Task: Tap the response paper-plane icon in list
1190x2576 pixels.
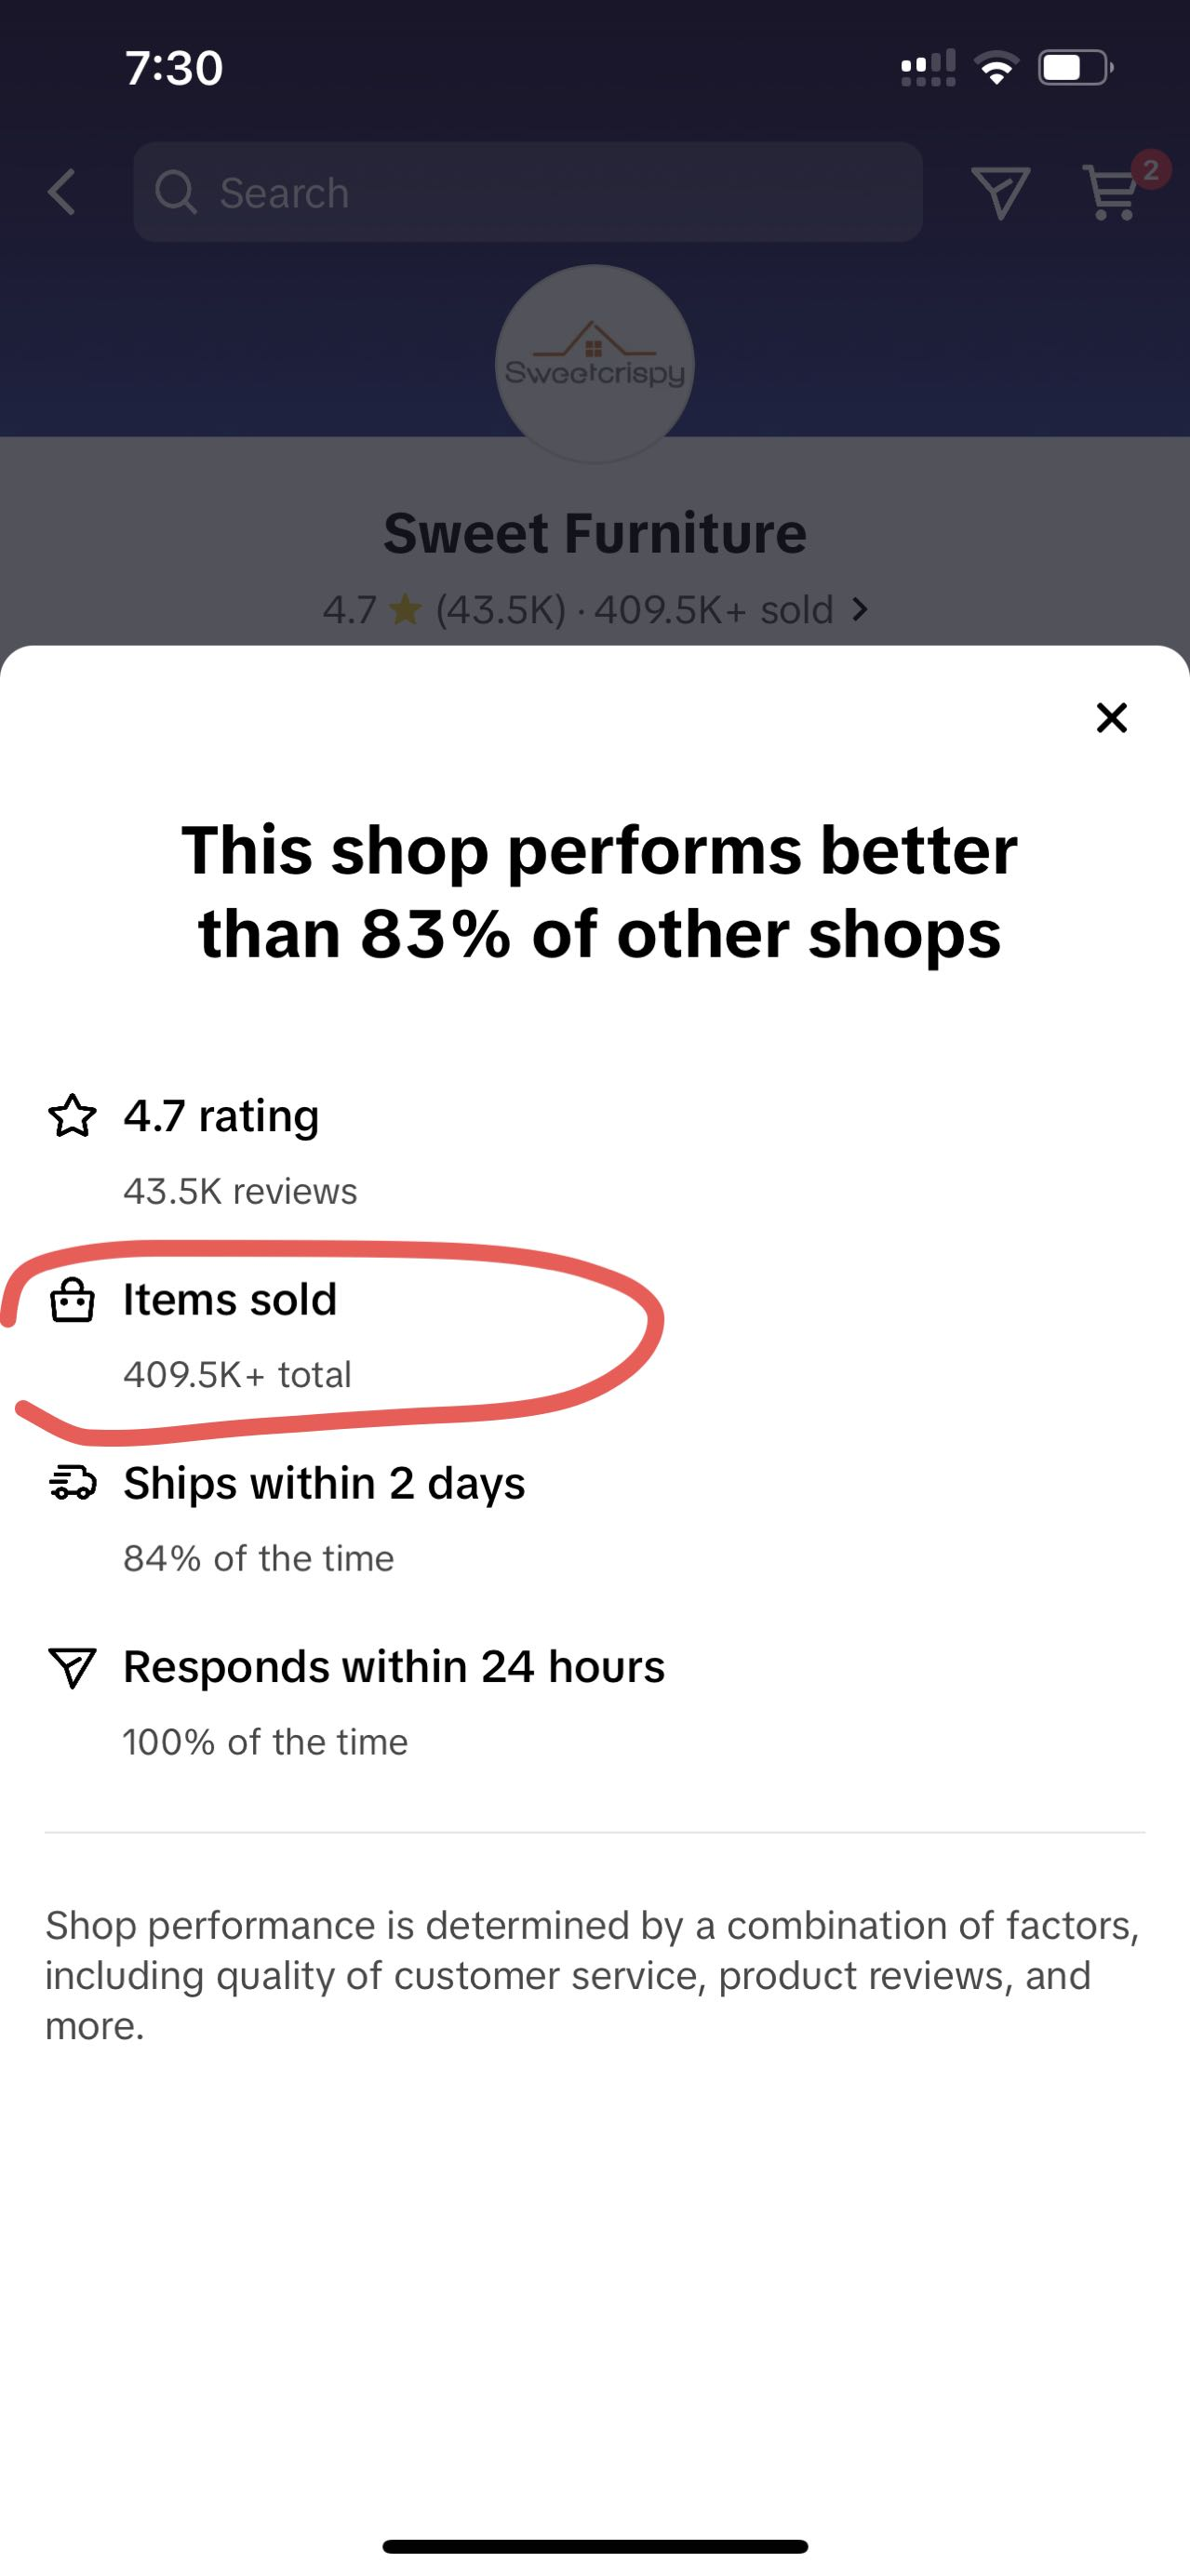Action: click(x=72, y=1667)
